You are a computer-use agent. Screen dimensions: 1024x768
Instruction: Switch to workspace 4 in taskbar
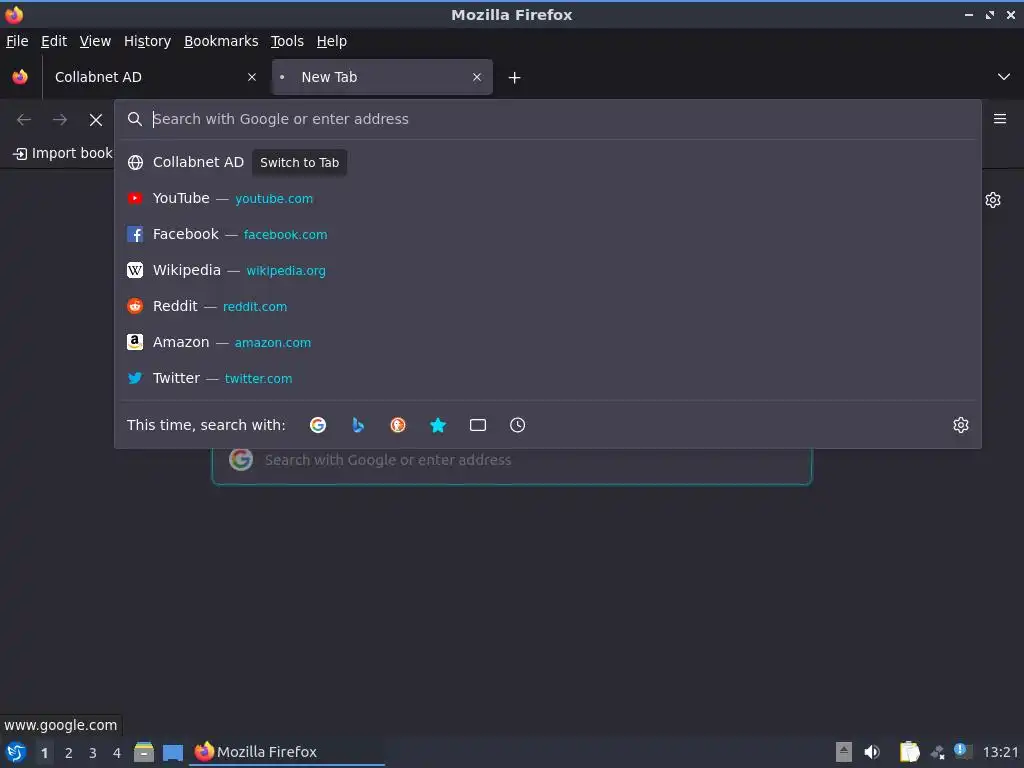pyautogui.click(x=117, y=753)
